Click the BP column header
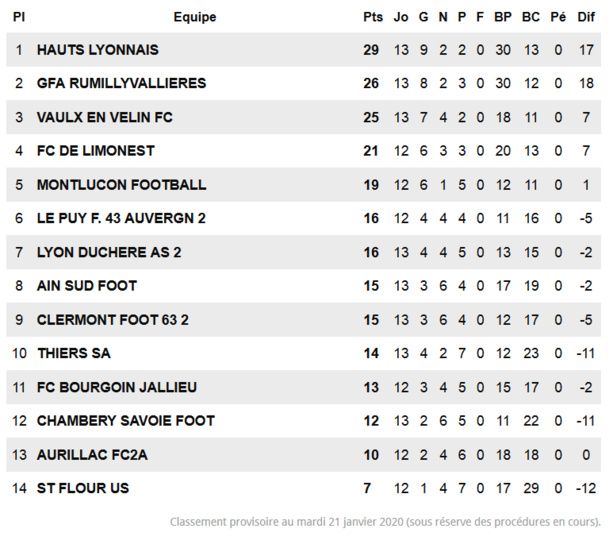 pyautogui.click(x=503, y=17)
